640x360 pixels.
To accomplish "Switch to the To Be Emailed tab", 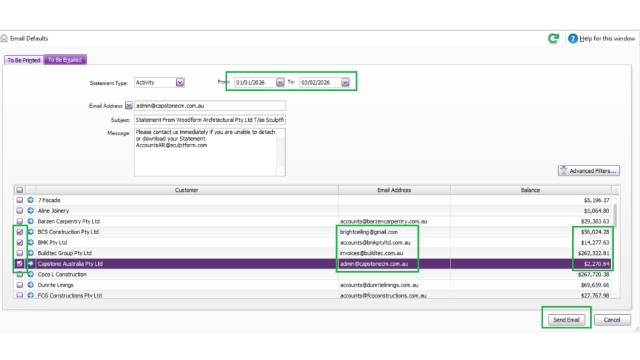I will point(65,60).
